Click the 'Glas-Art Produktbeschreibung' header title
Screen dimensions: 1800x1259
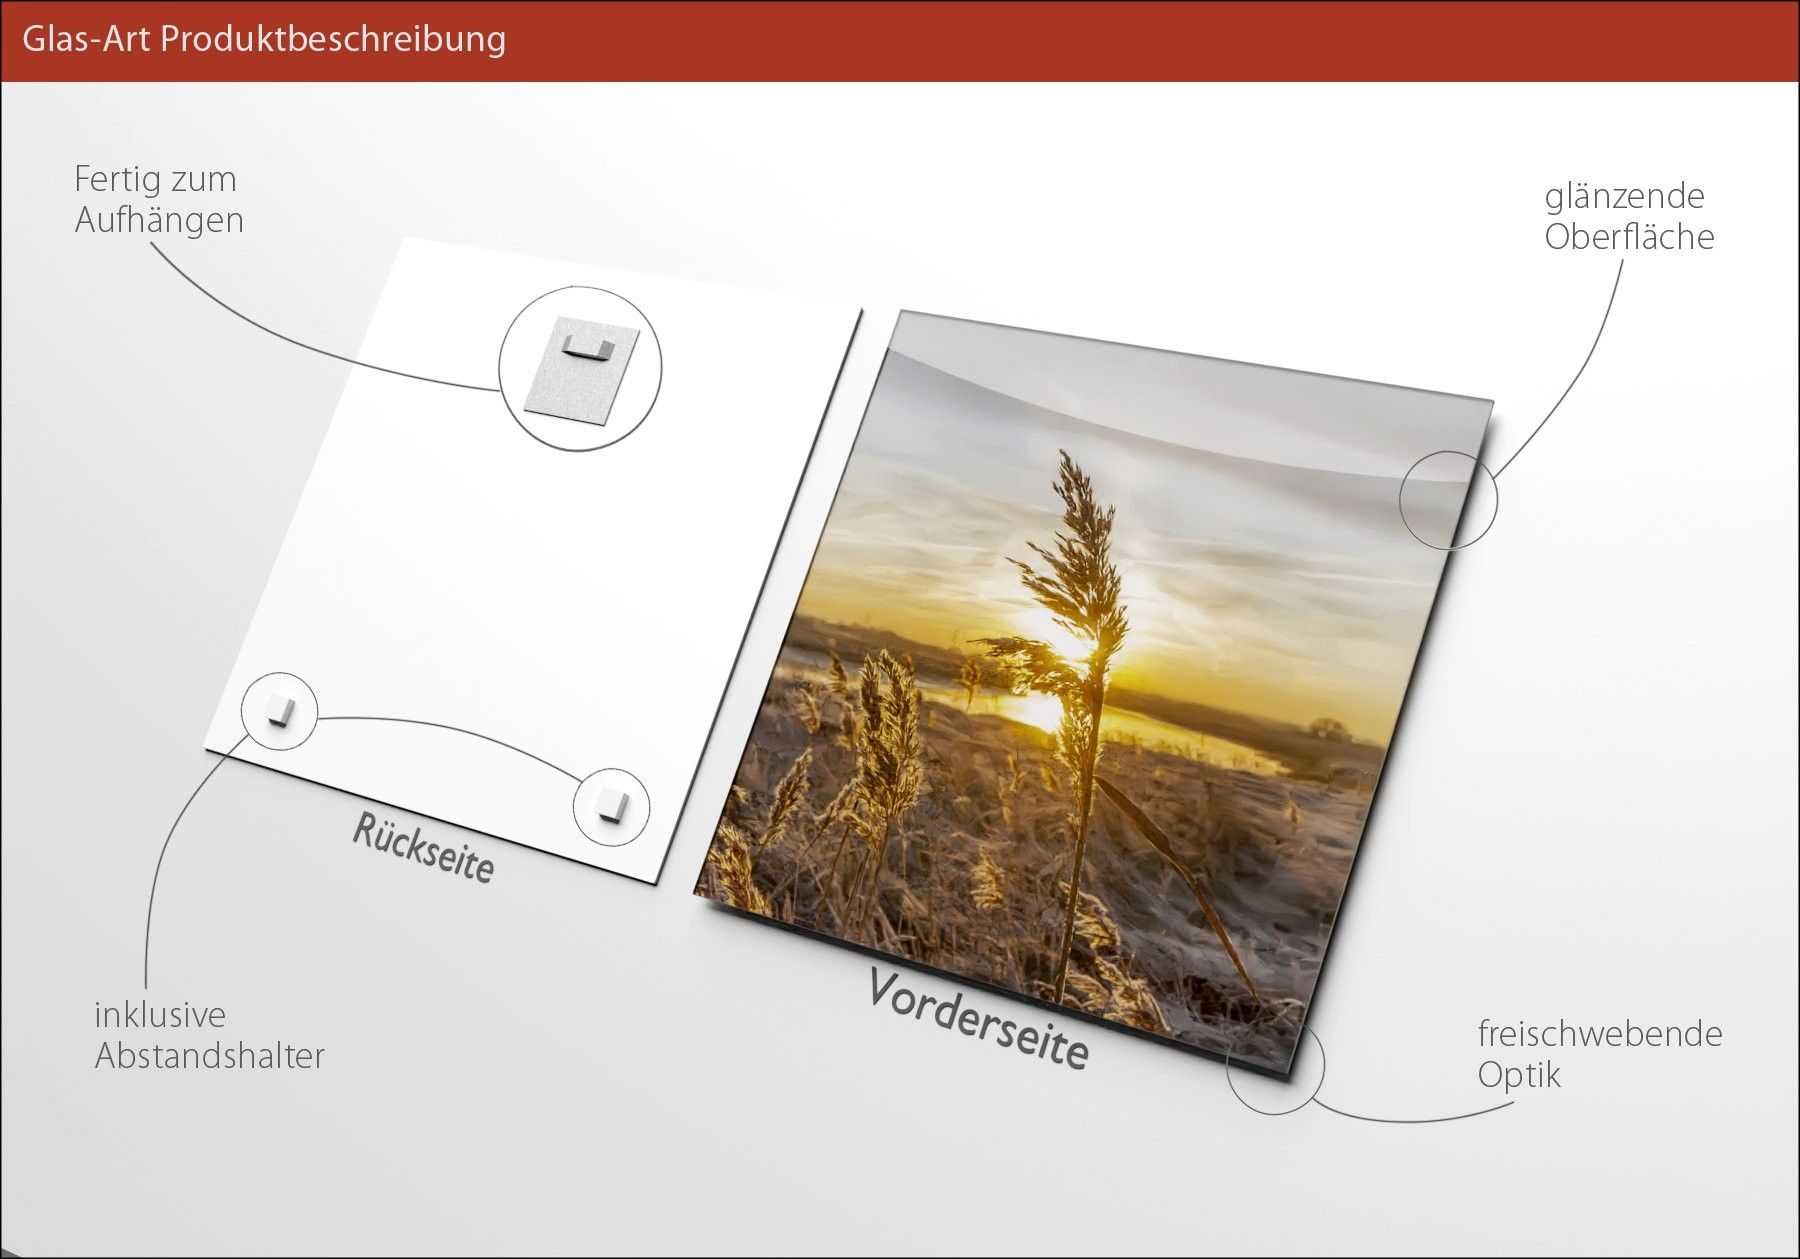tap(264, 39)
